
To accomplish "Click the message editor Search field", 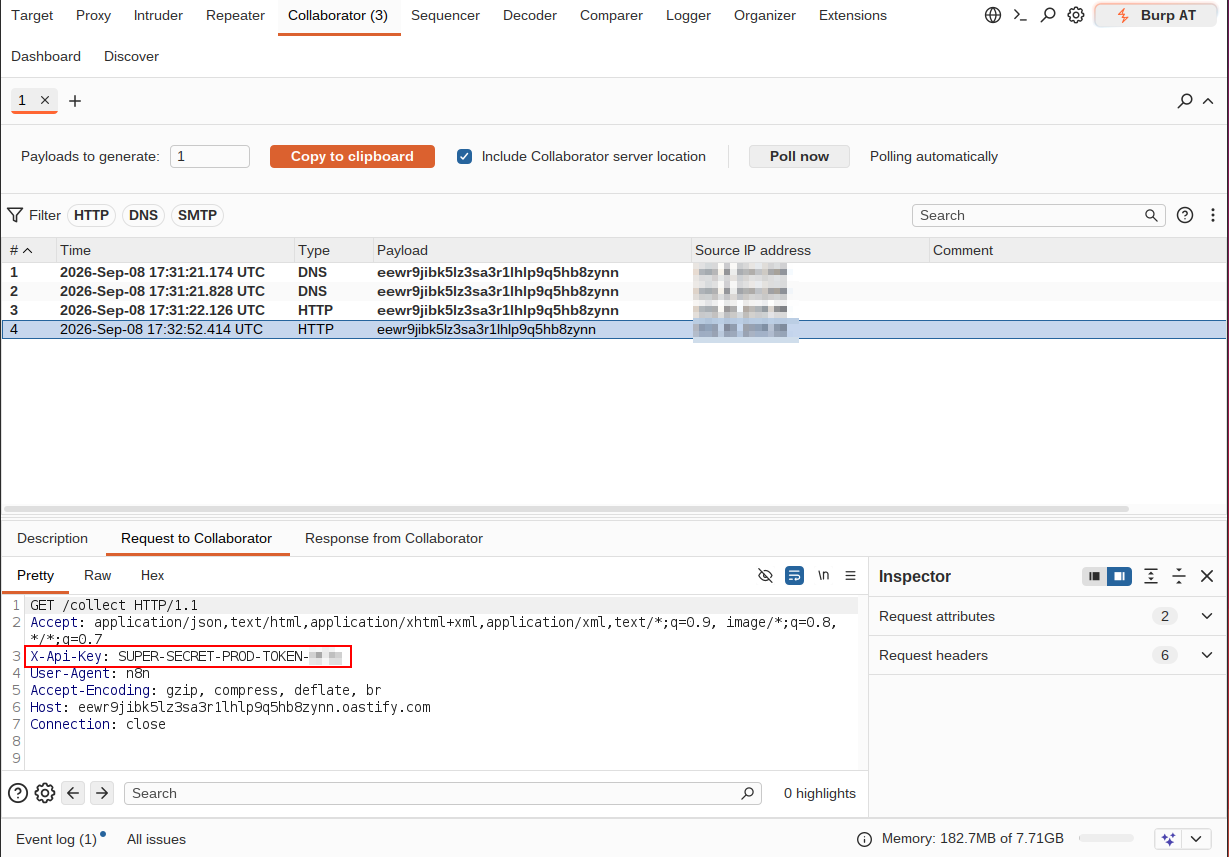I will click(442, 793).
